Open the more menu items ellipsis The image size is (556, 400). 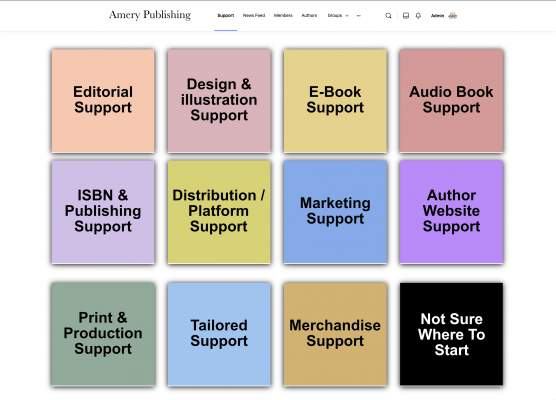(358, 16)
